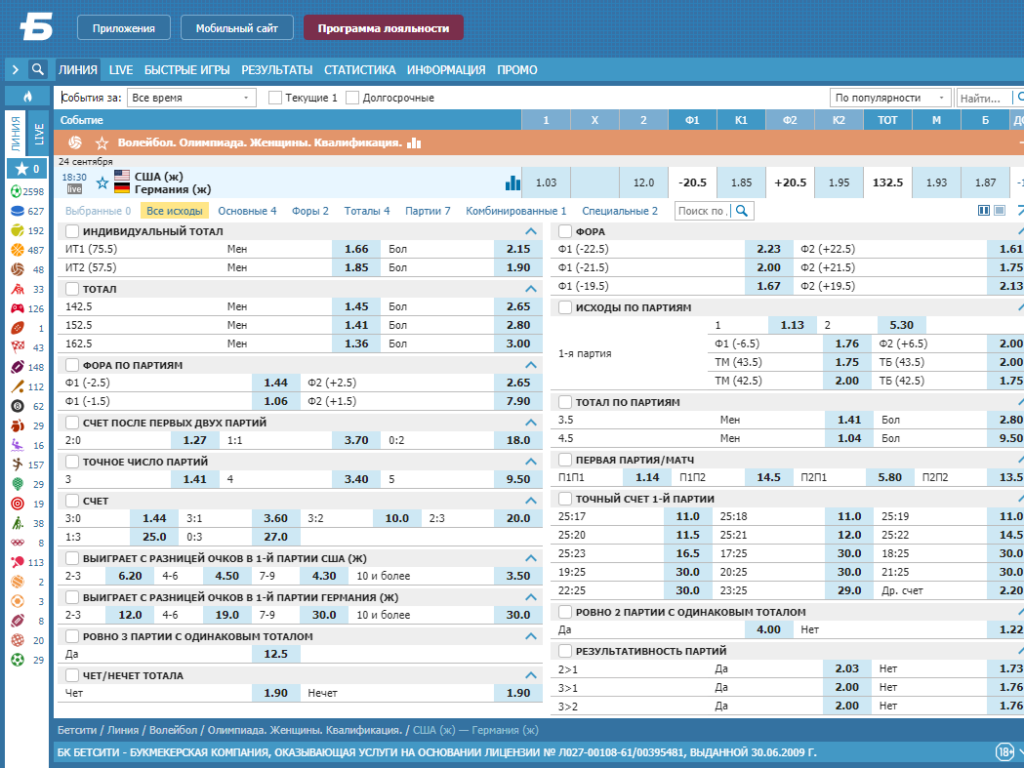Open the hot events flame icon

point(27,97)
